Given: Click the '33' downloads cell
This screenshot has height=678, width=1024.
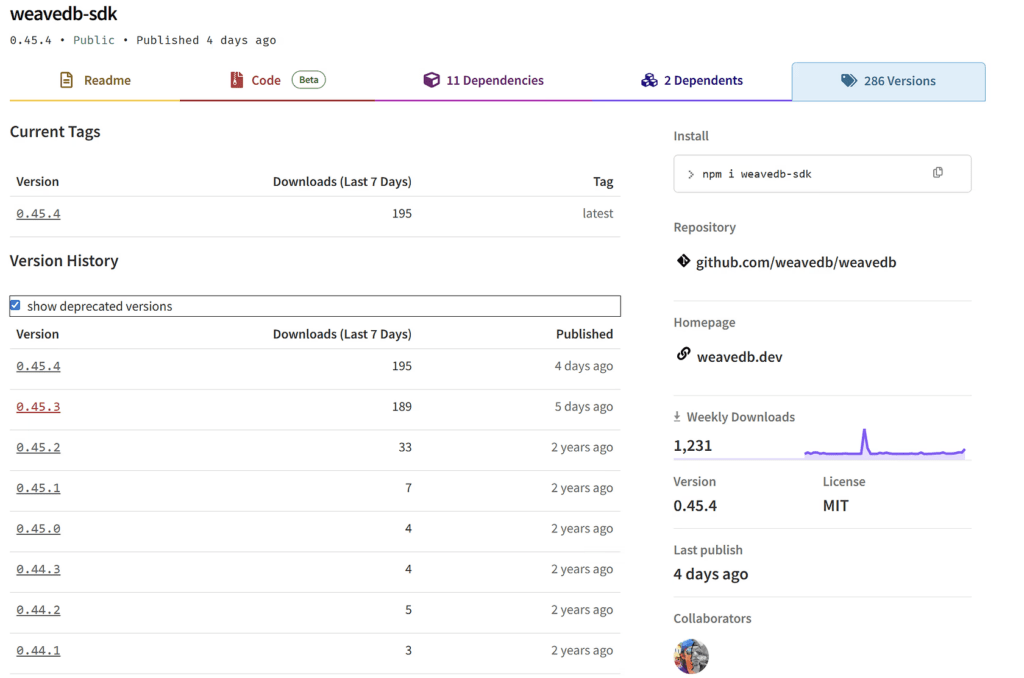Looking at the screenshot, I should 405,447.
